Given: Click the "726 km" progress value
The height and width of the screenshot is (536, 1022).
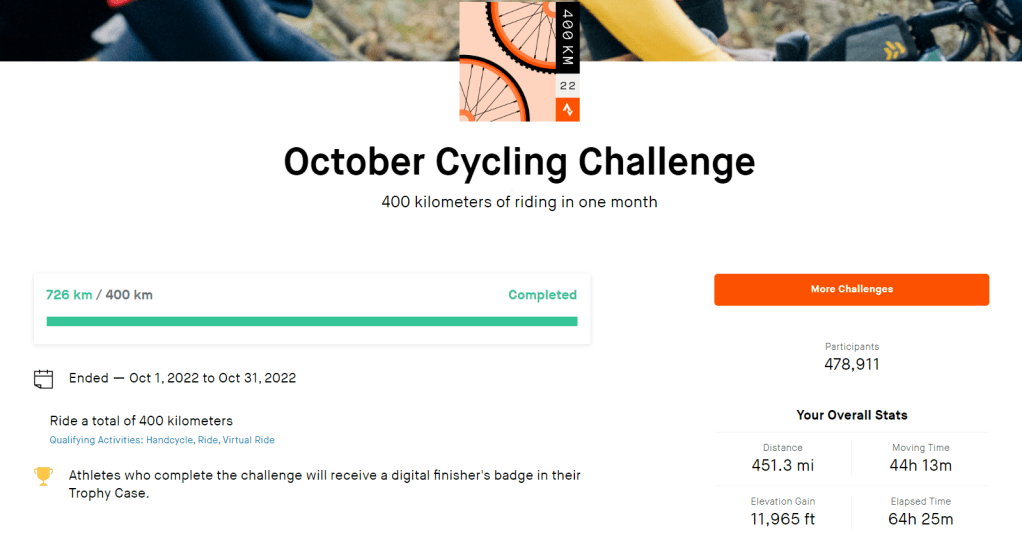Looking at the screenshot, I should 69,295.
